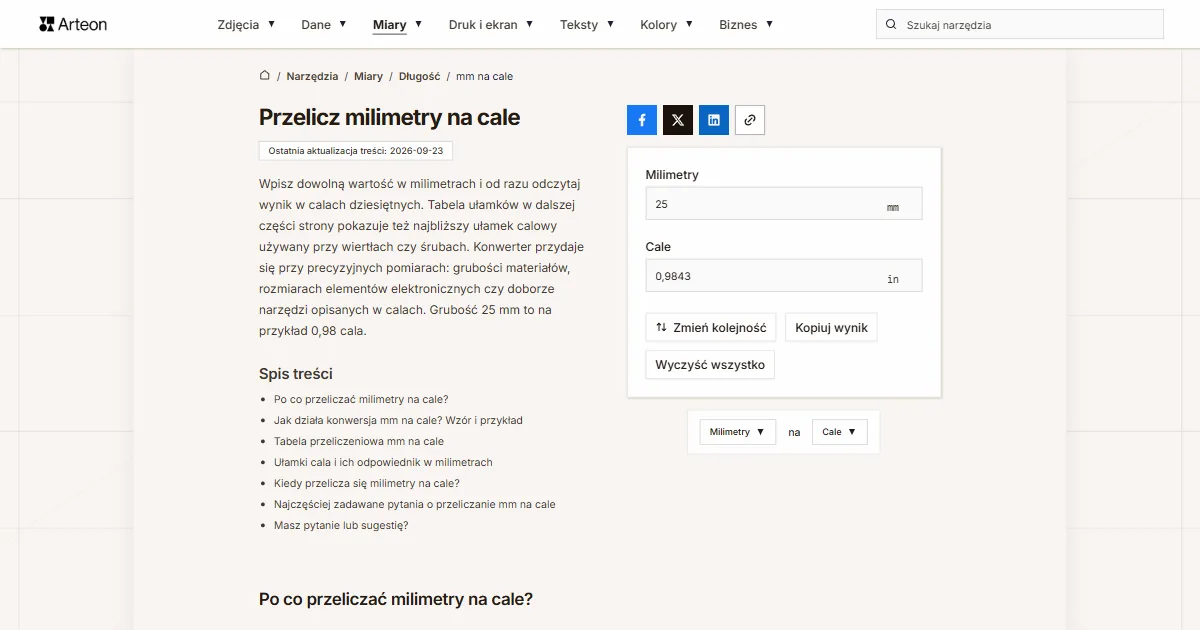
Task: Jump to 'Najczęściej zadawane pytania' section
Action: 415,504
